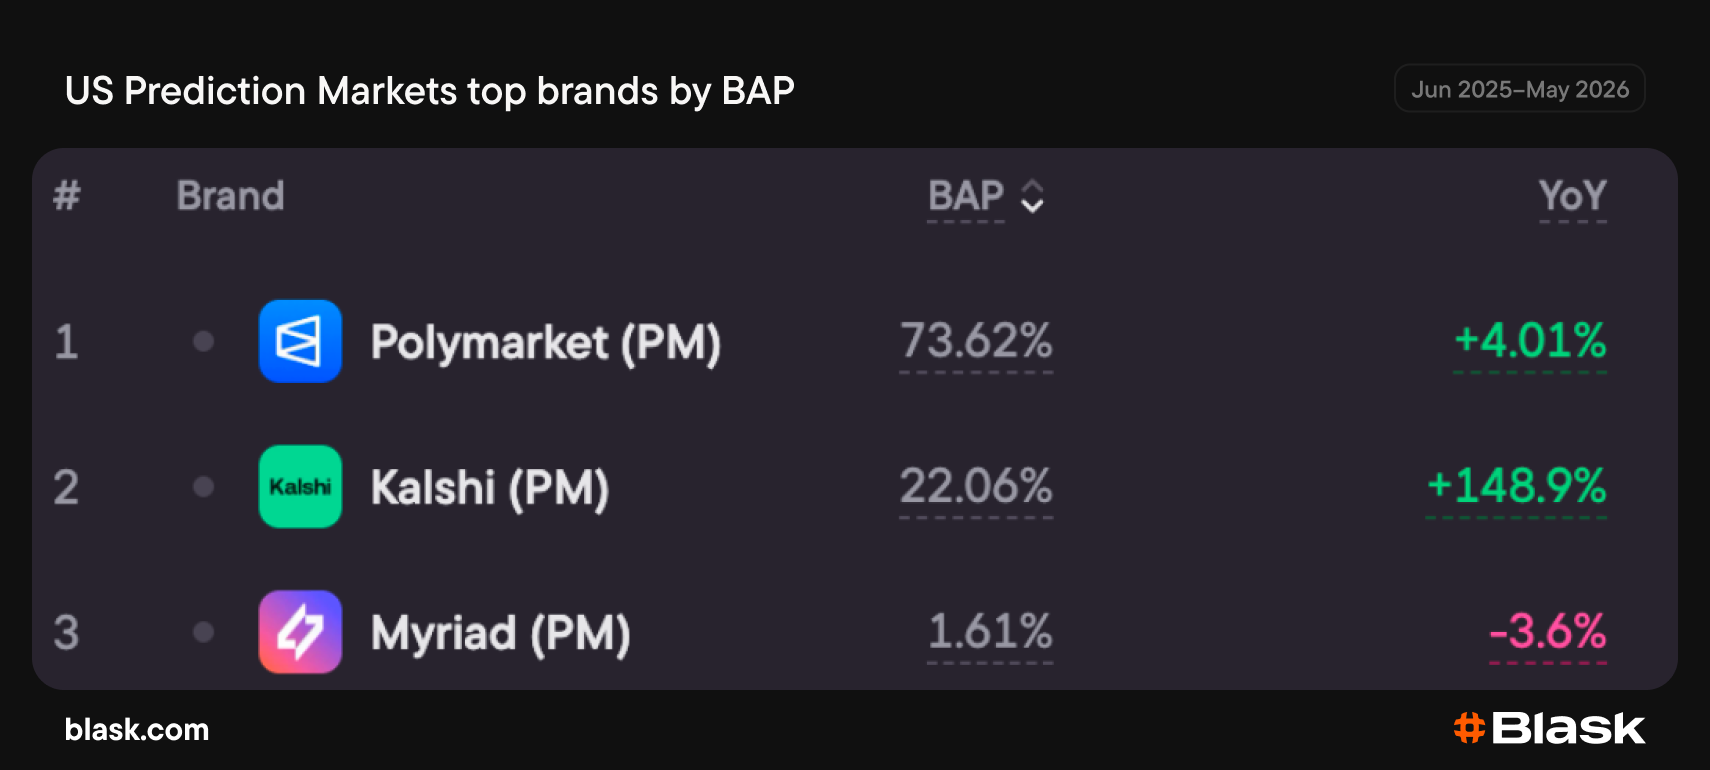Viewport: 1710px width, 770px height.
Task: Select the Polymarket (PM) brand name
Action: (x=546, y=343)
